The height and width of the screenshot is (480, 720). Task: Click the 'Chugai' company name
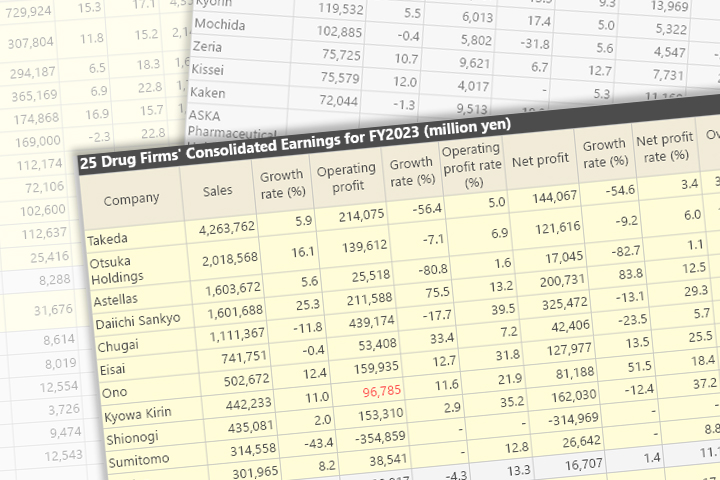[118, 345]
